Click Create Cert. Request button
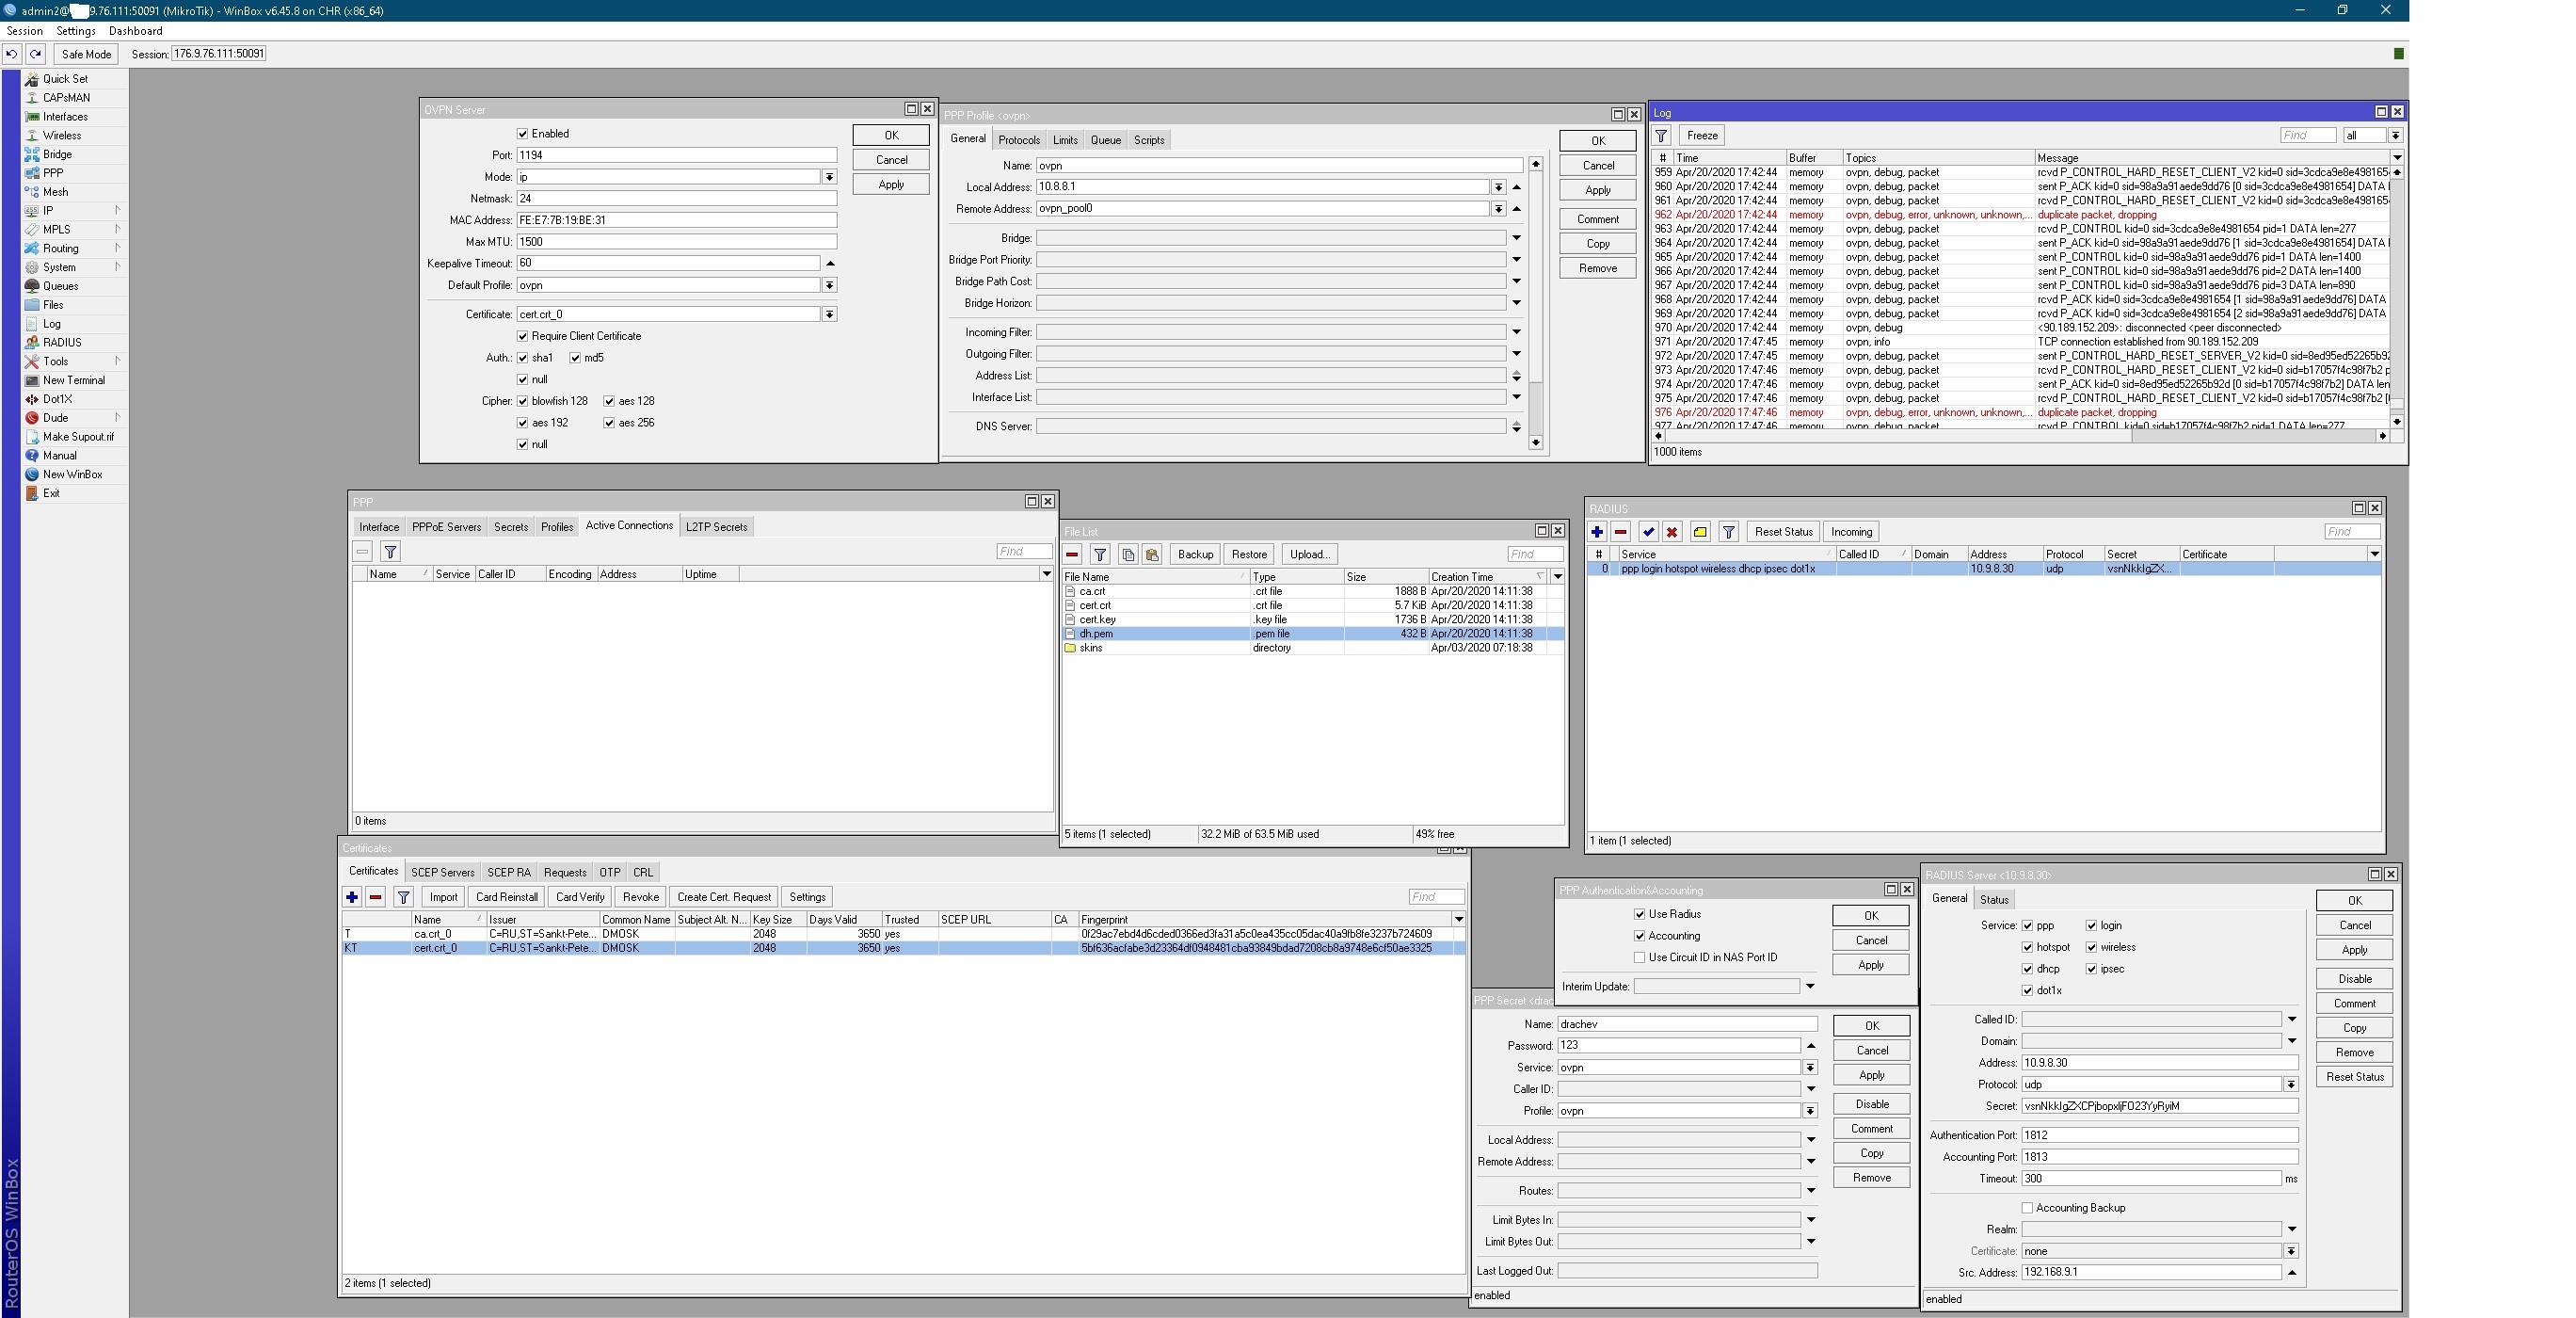The image size is (2576, 1318). 724,897
